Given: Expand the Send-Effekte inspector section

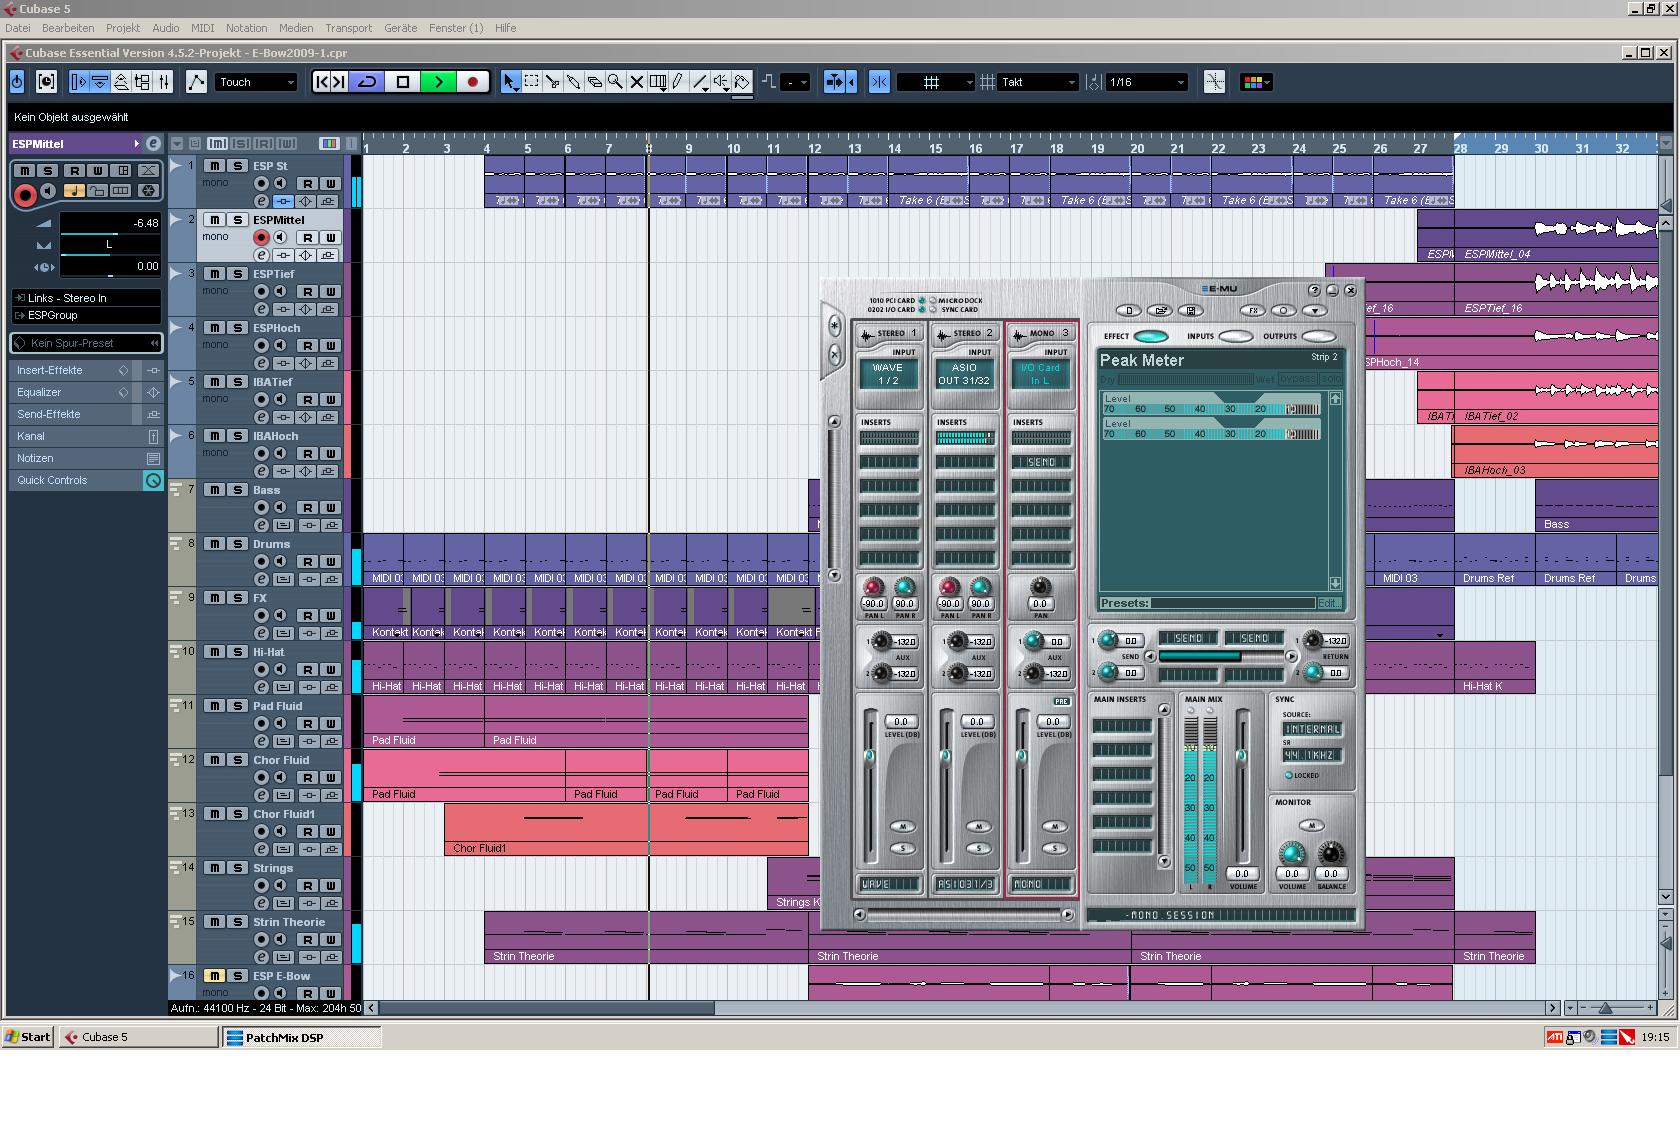Looking at the screenshot, I should coord(86,414).
